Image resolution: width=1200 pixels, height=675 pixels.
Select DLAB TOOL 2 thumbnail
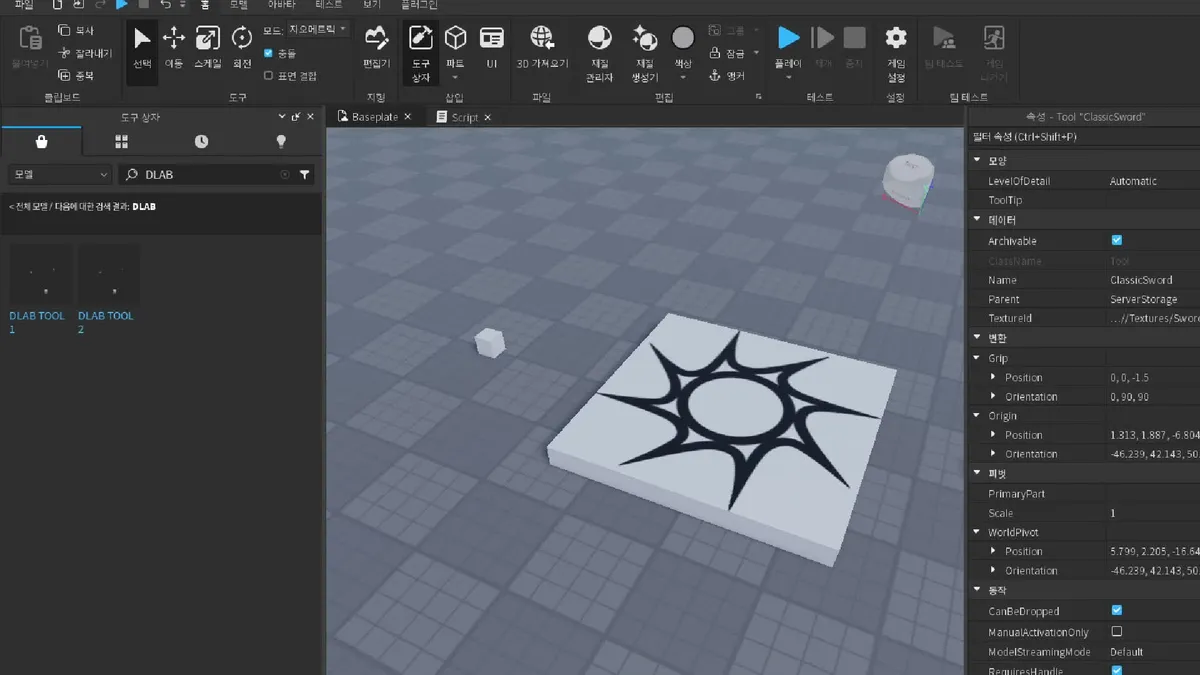[x=108, y=274]
